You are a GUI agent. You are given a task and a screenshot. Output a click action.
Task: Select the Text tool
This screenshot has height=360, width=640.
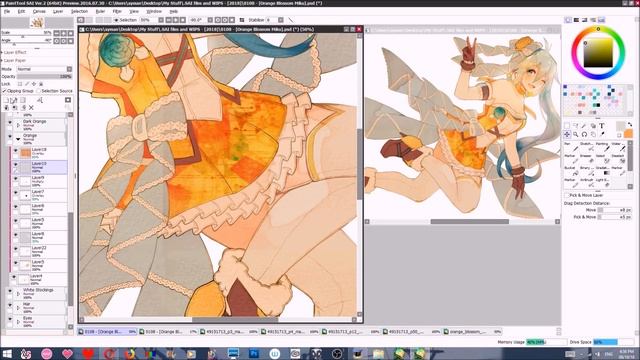(602, 126)
